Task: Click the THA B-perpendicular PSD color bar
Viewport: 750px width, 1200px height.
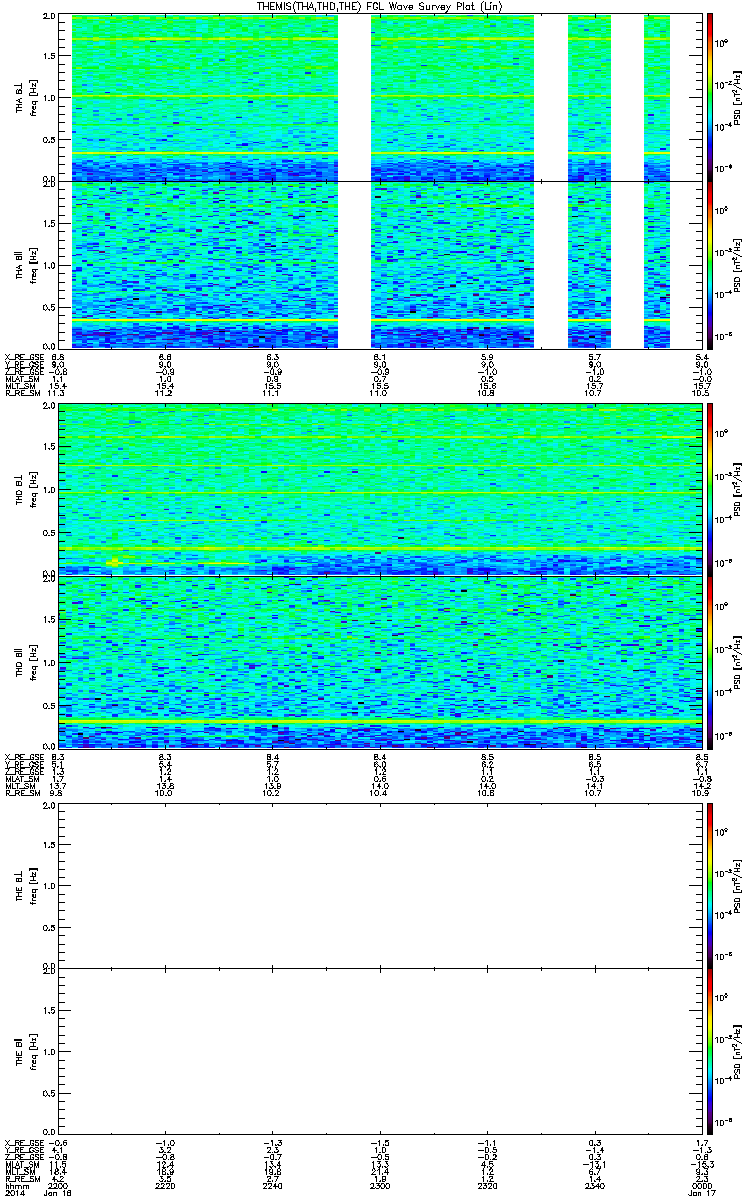Action: point(709,97)
